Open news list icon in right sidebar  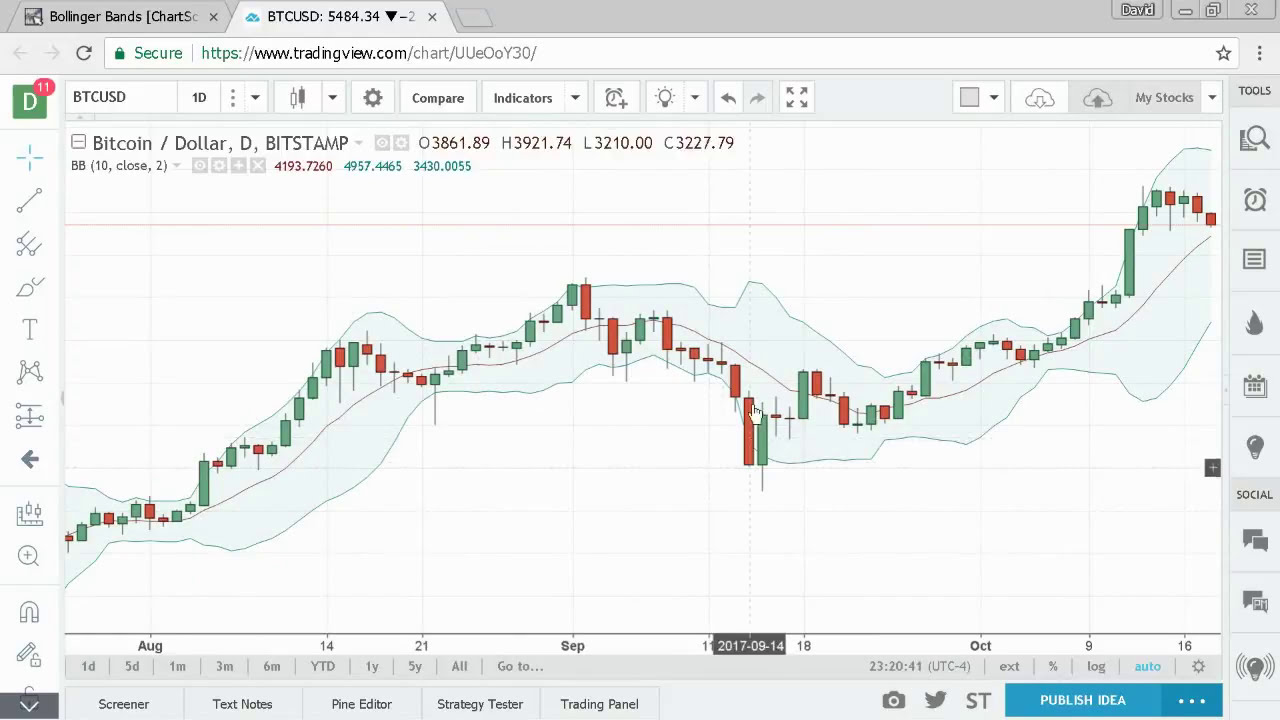coord(1255,260)
